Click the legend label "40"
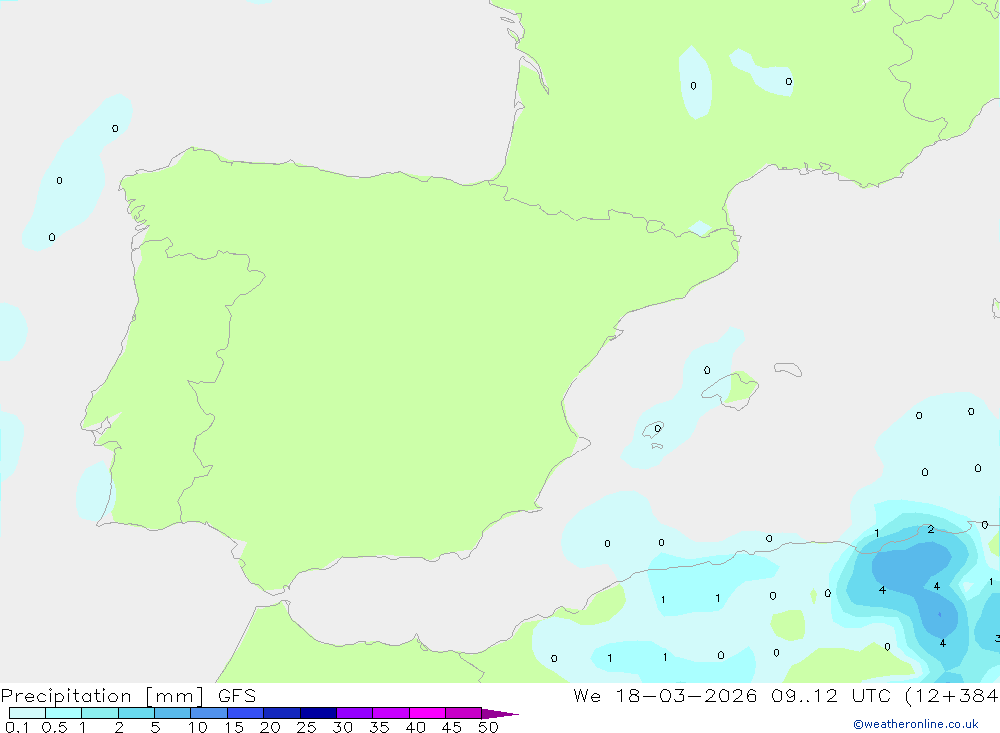 (x=416, y=727)
